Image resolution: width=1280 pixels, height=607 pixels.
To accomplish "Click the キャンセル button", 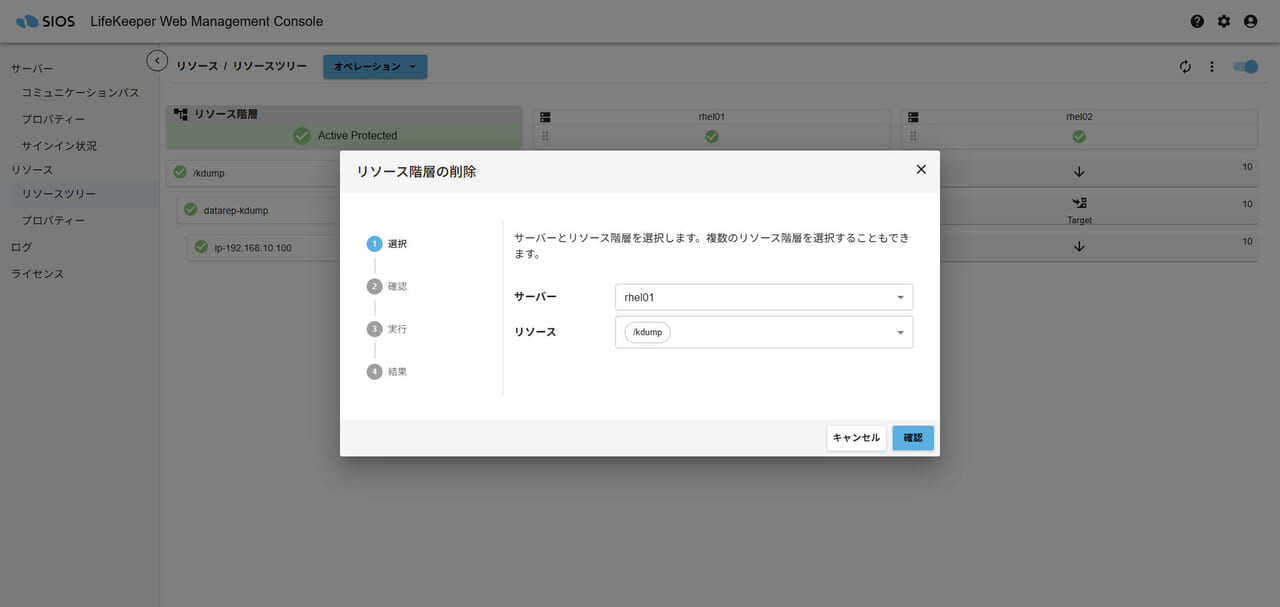I will pyautogui.click(x=856, y=438).
